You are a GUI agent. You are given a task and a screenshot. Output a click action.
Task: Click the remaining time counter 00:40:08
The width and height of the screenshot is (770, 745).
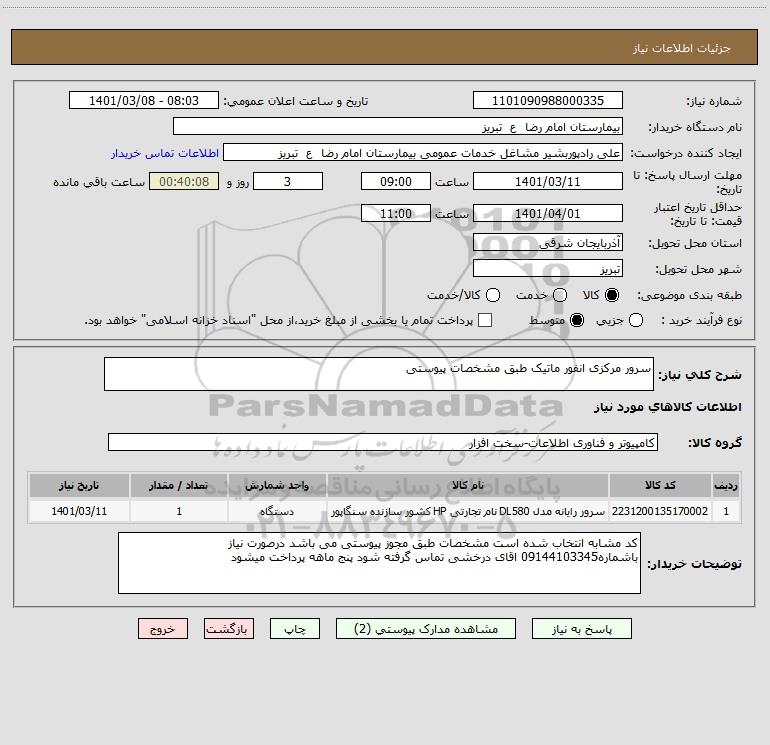[184, 181]
